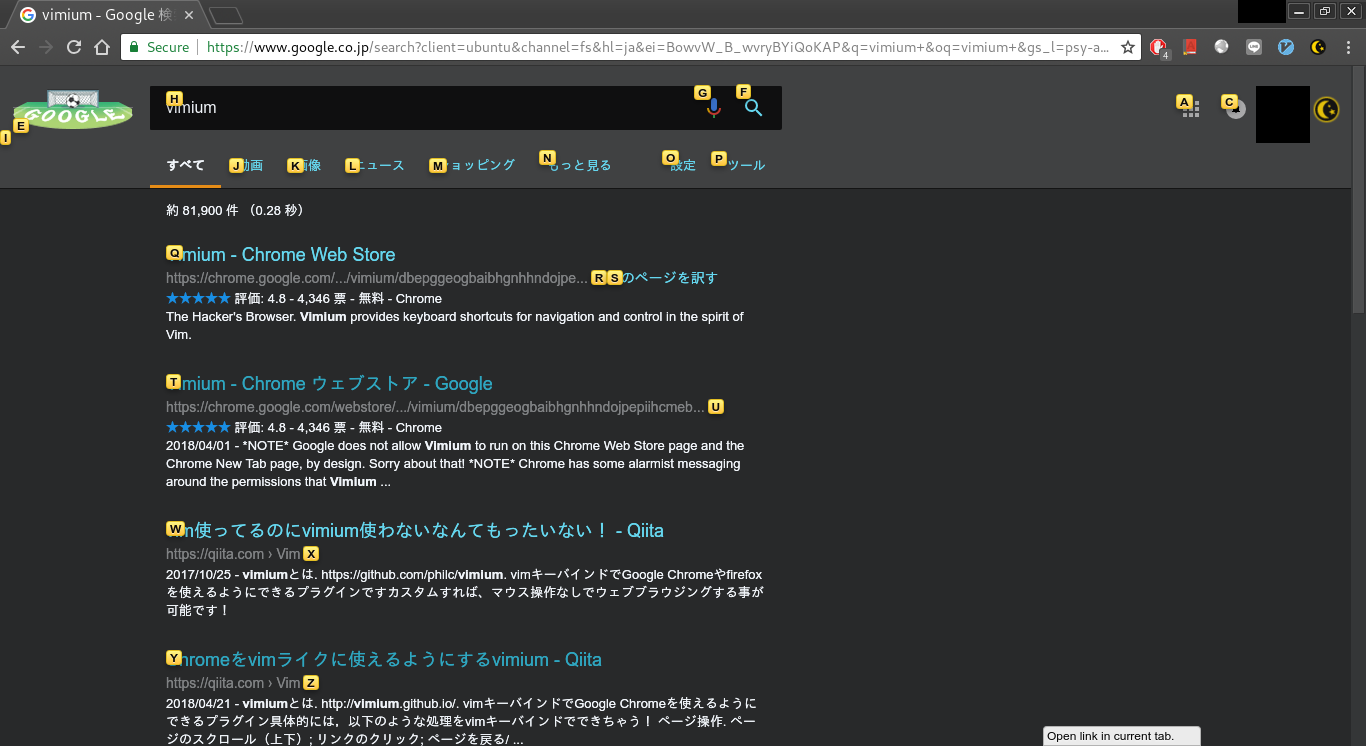This screenshot has height=746, width=1366.
Task: Open a new tab
Action: coord(227,15)
